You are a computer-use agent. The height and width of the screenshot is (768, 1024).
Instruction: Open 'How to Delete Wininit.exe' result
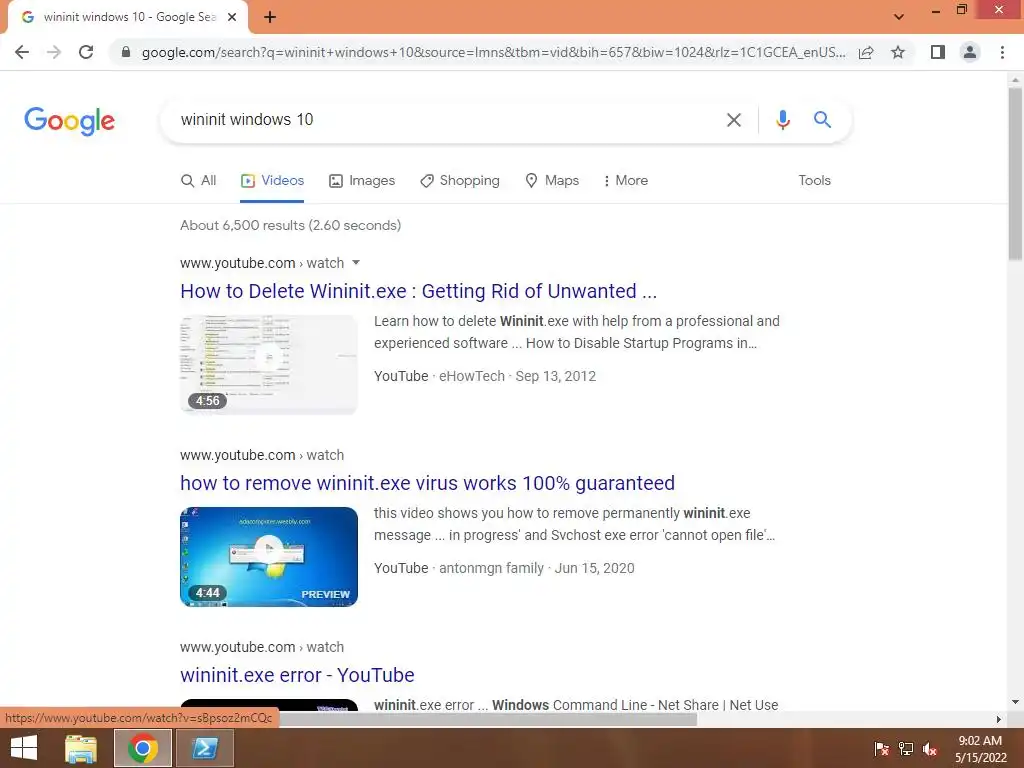pos(419,291)
